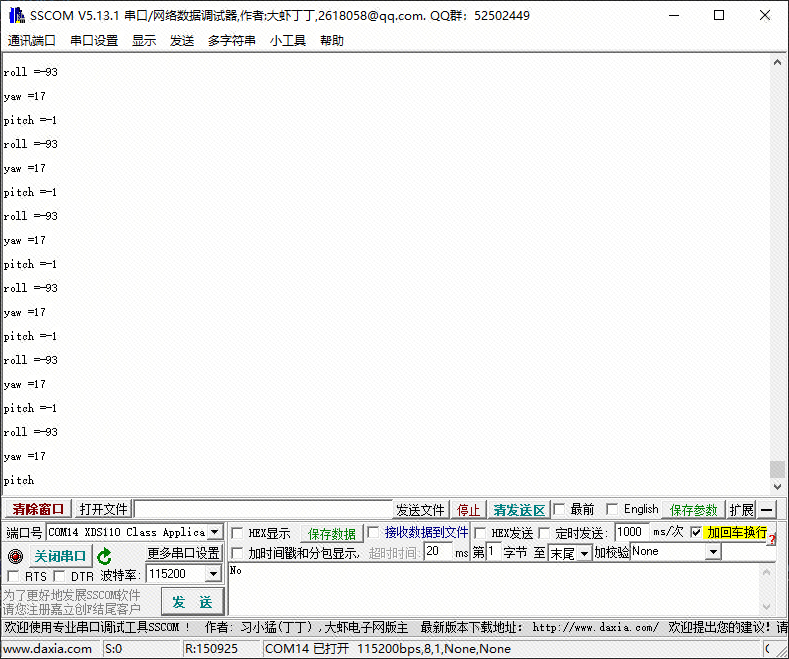Screen dimensions: 789x659
Task: Open the 通讯端口 menu
Action: point(31,40)
